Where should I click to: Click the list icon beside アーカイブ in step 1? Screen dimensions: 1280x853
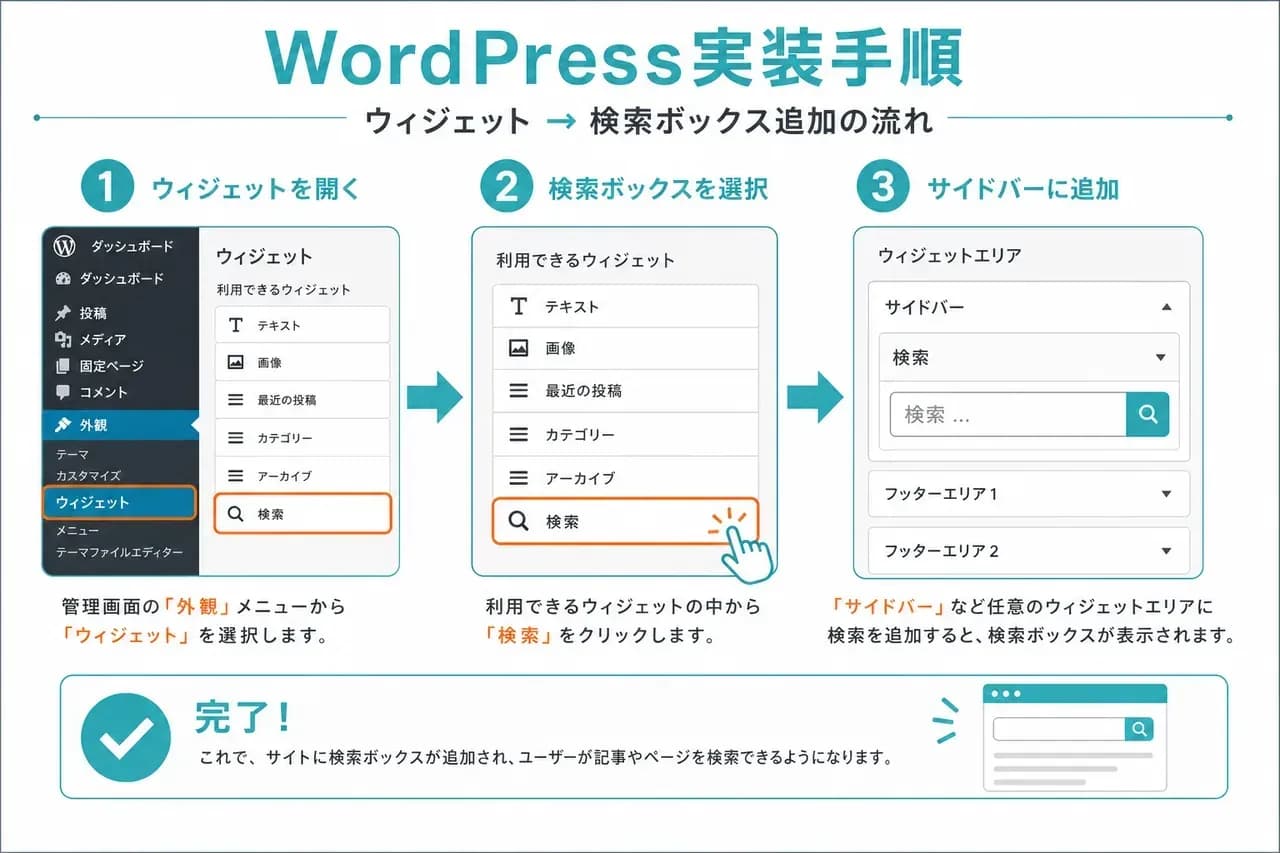(236, 476)
